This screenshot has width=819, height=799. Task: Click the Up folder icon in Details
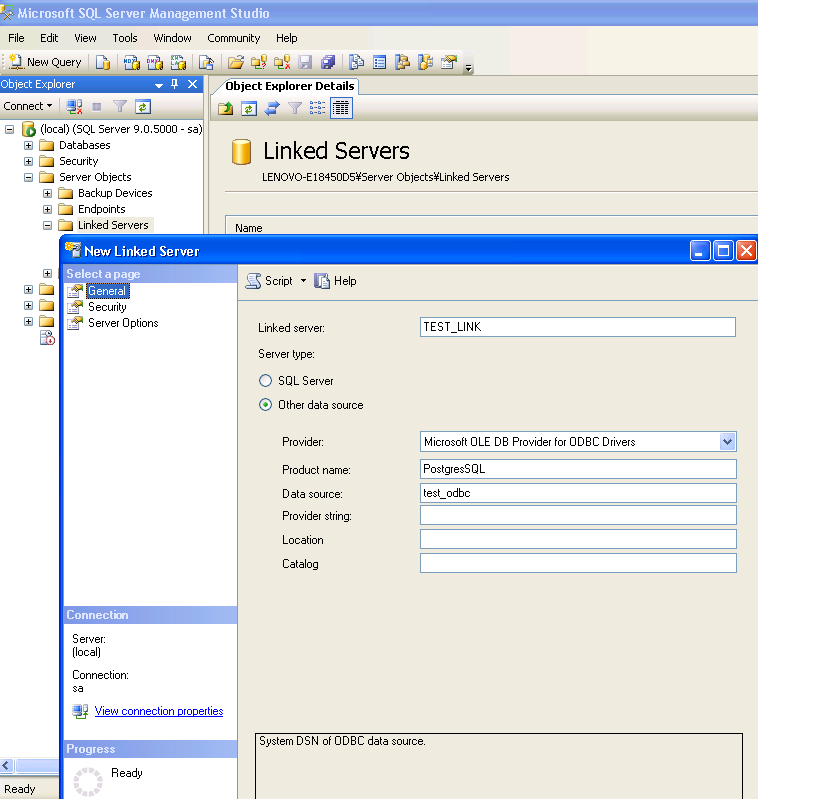[226, 109]
